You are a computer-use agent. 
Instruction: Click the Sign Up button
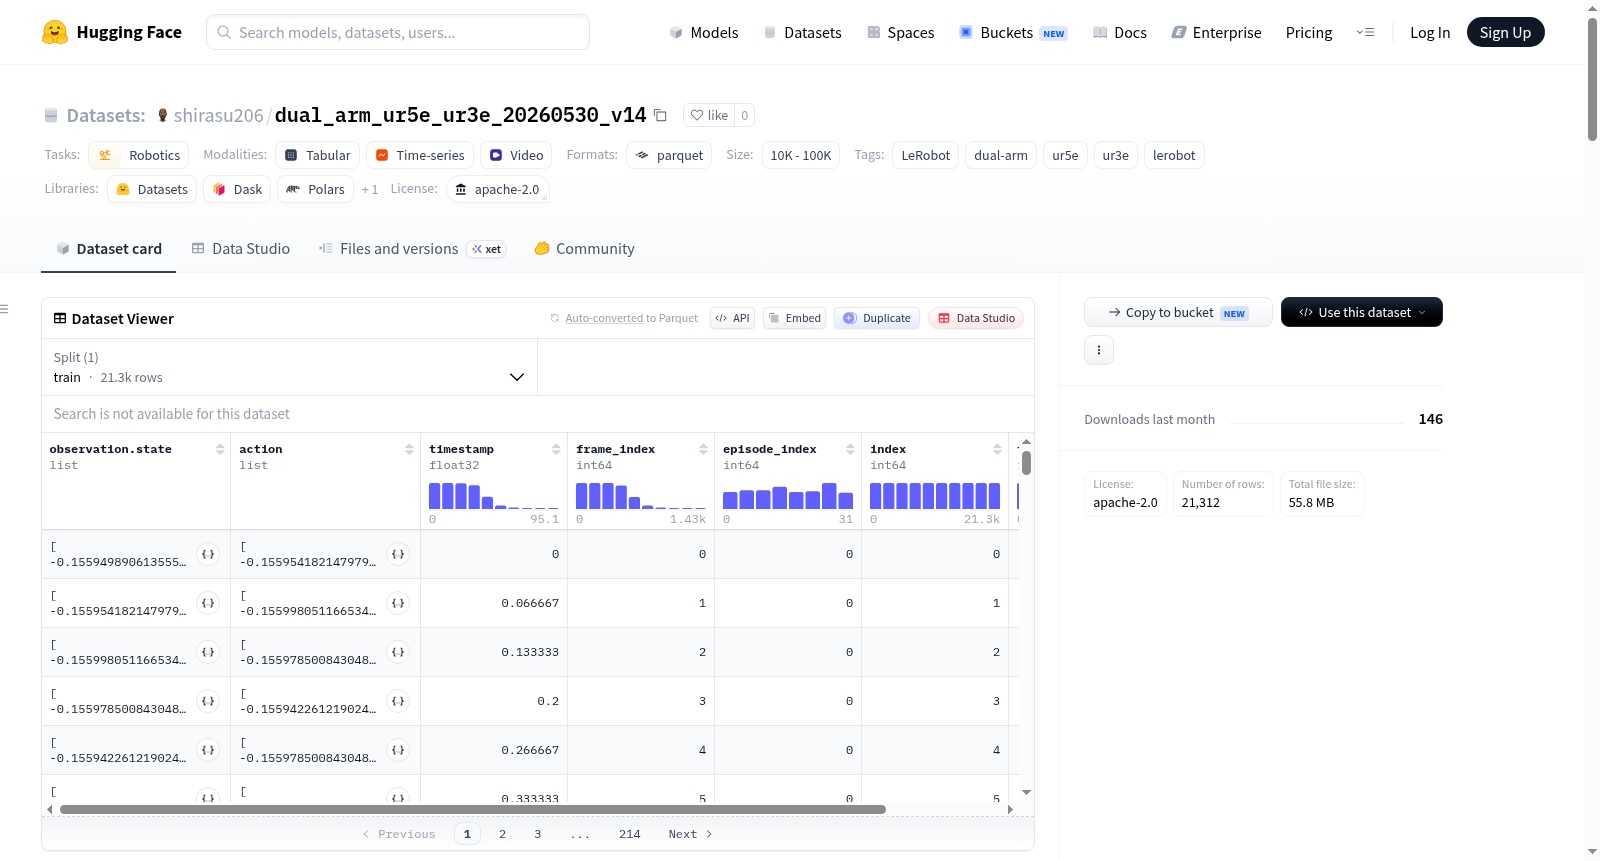(x=1505, y=33)
